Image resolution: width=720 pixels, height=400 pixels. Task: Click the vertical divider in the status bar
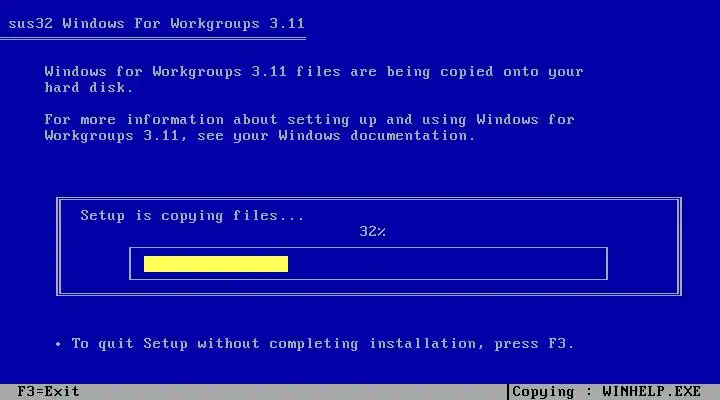coord(508,392)
